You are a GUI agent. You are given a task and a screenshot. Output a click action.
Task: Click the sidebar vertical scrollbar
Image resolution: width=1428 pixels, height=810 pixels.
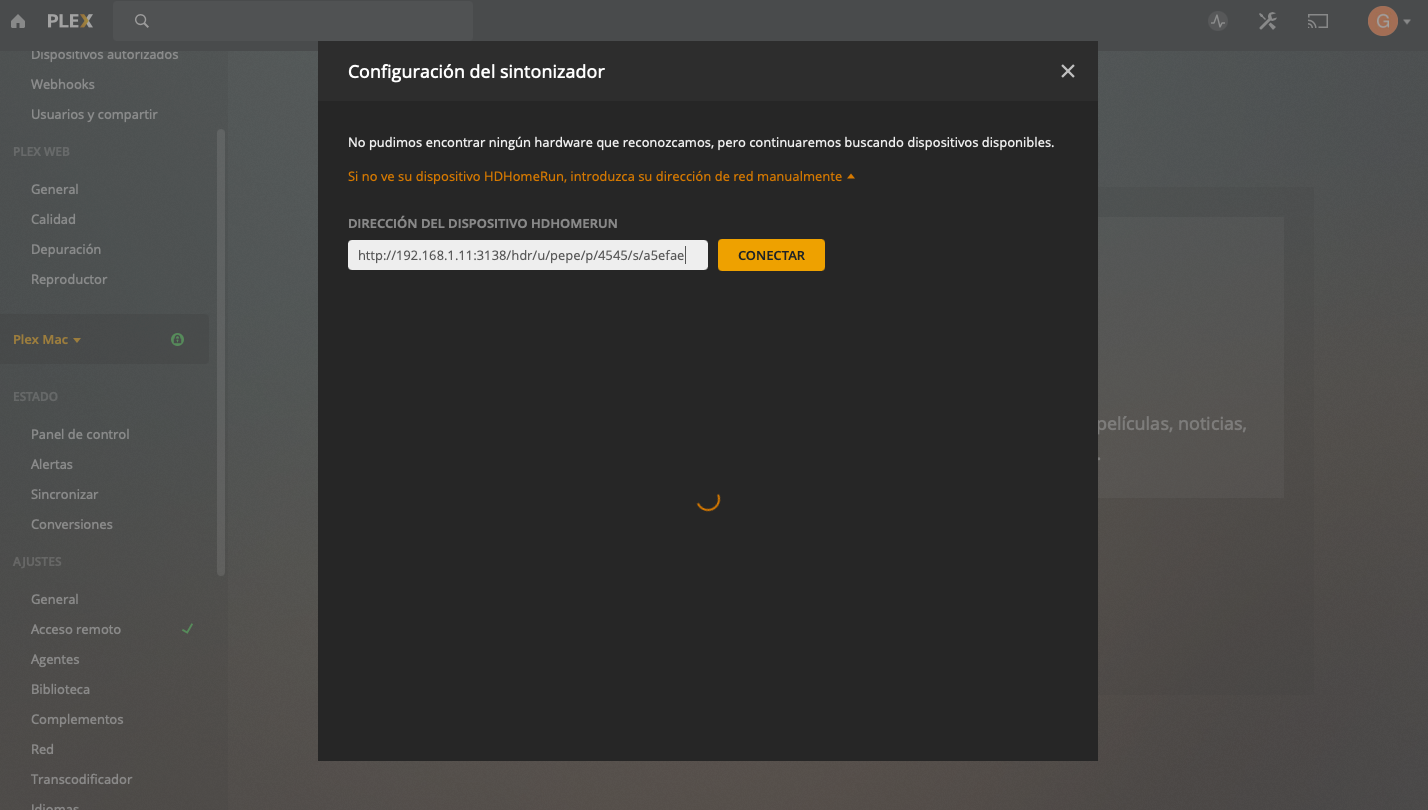click(x=221, y=352)
